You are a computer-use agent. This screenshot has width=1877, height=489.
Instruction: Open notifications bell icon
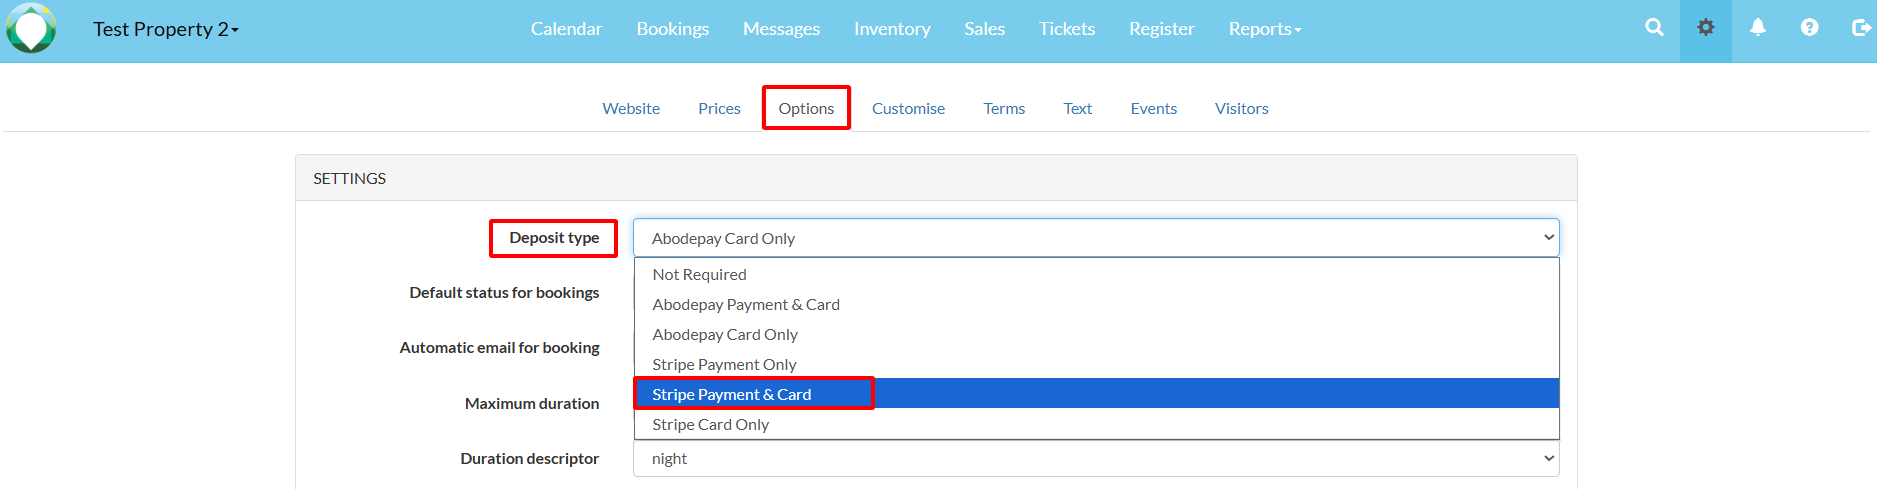[1757, 28]
